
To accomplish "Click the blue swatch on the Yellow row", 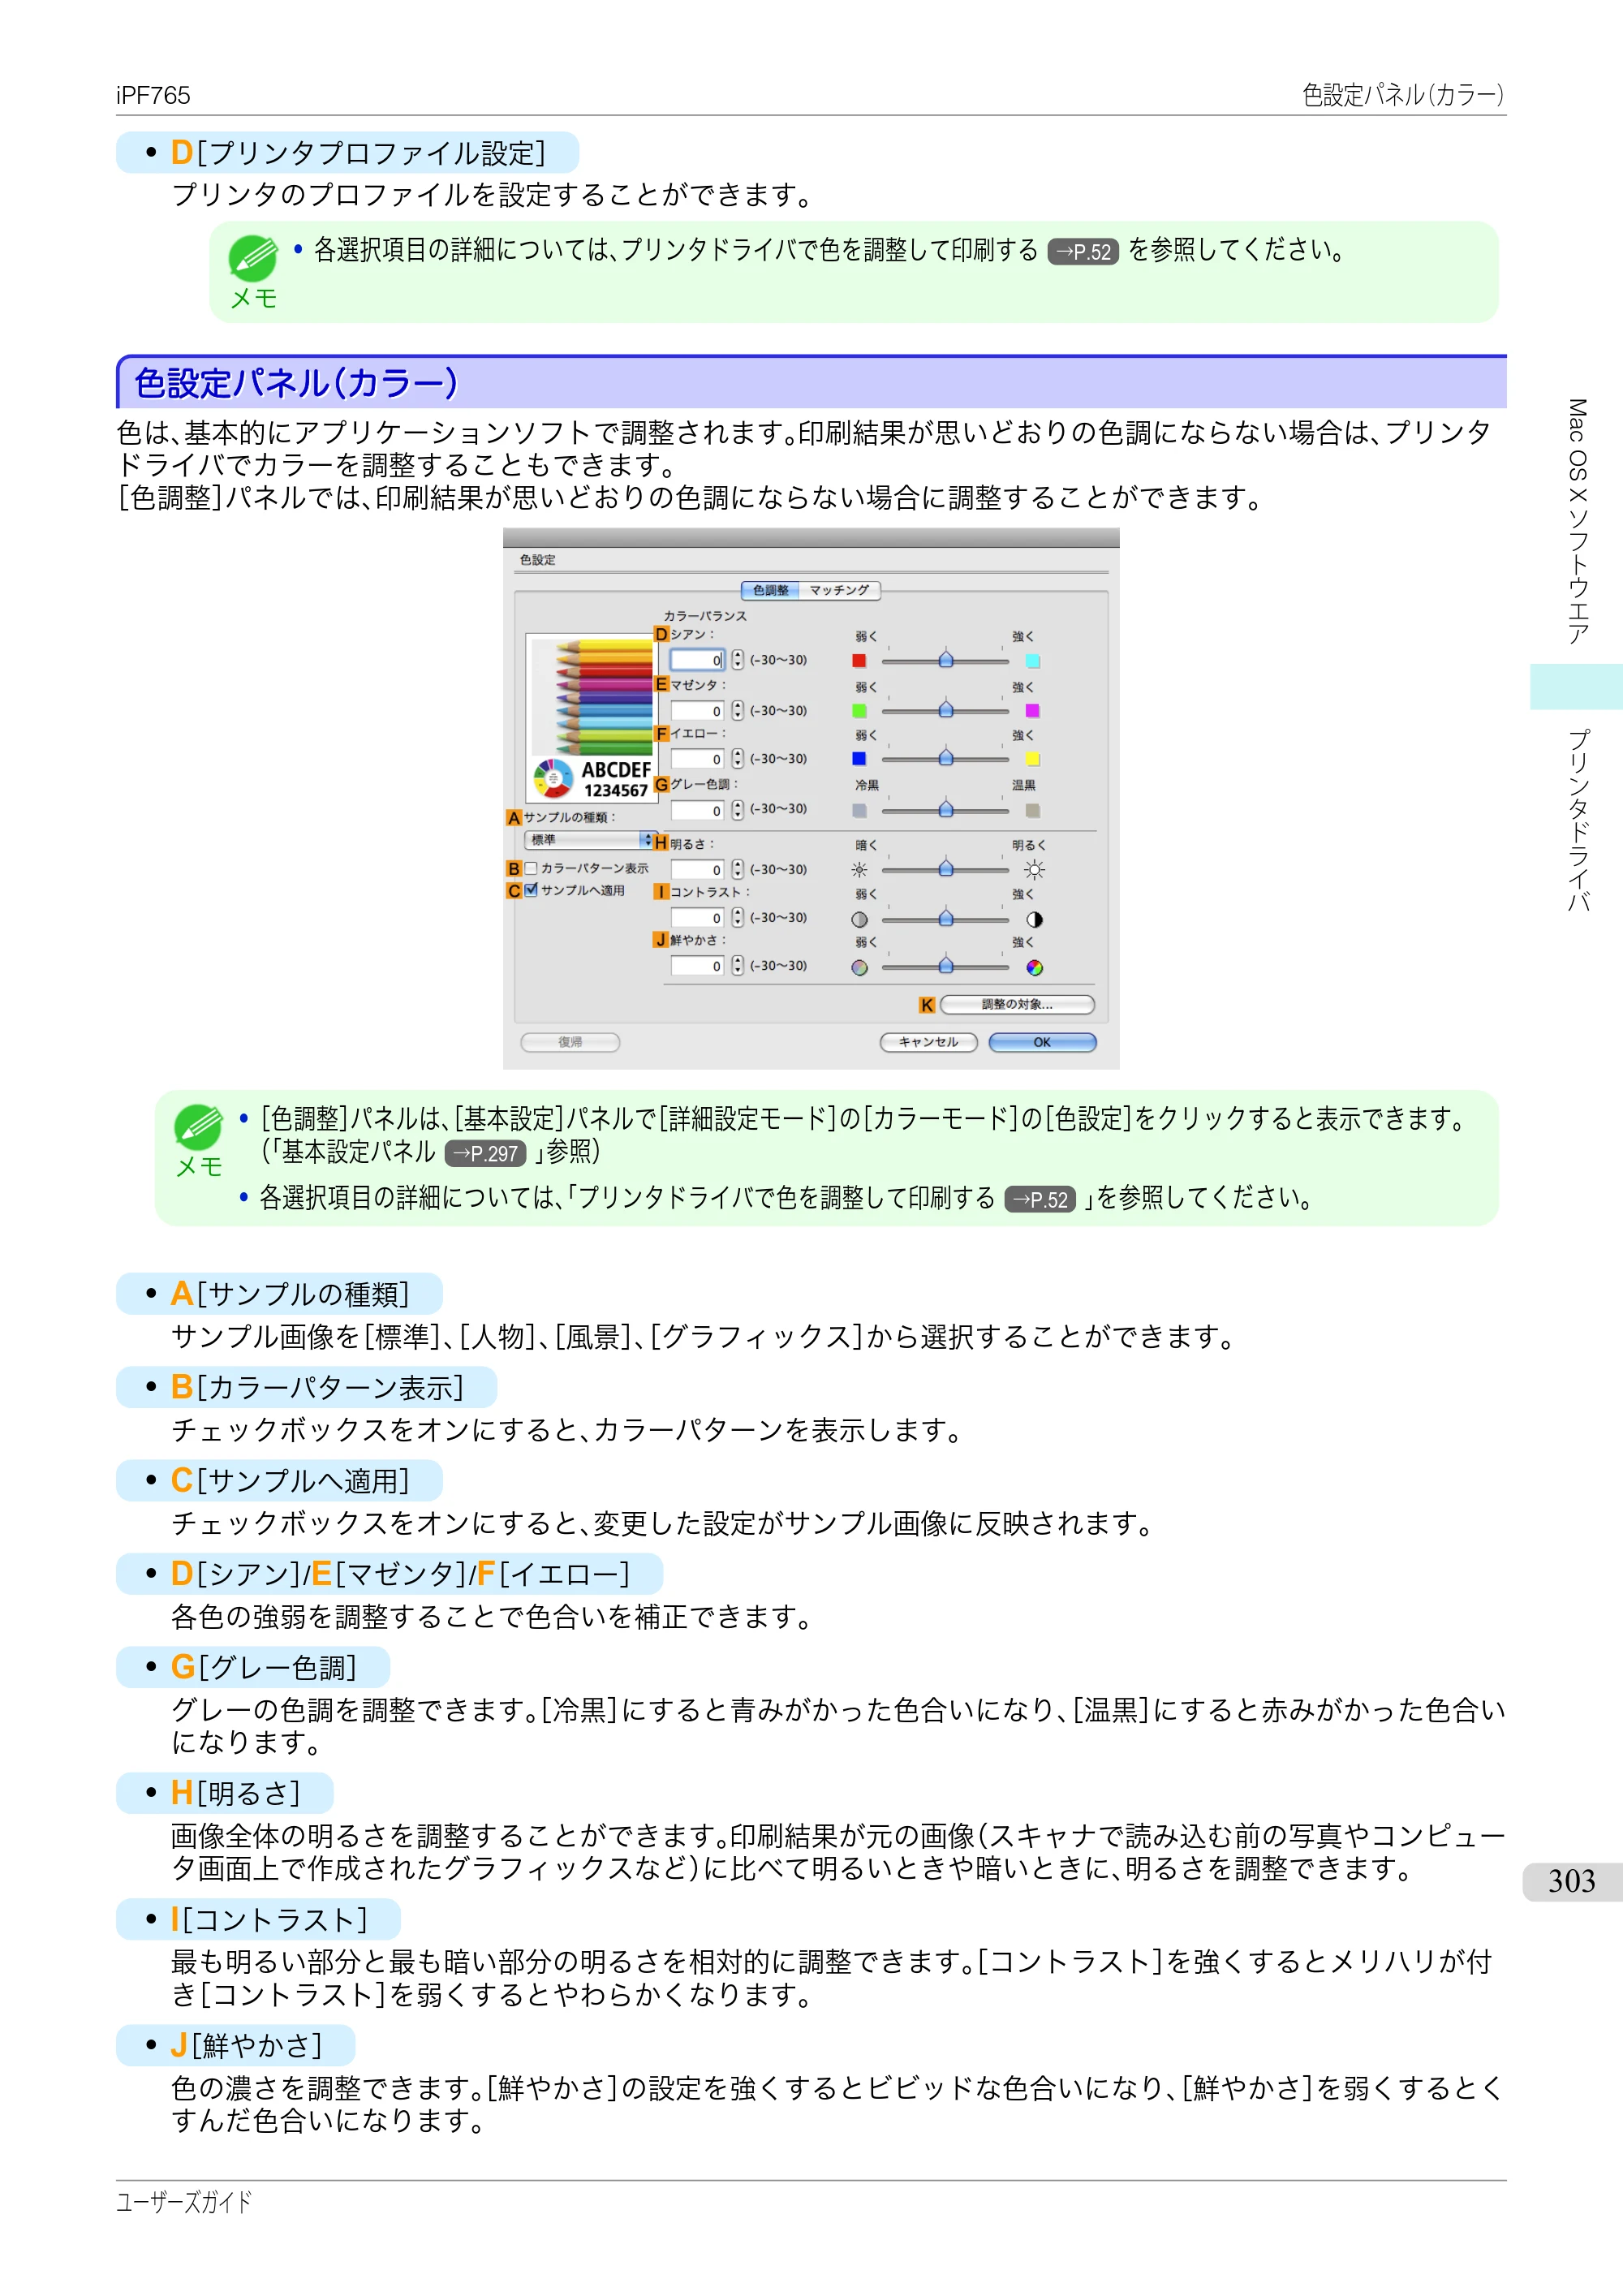I will tap(858, 758).
